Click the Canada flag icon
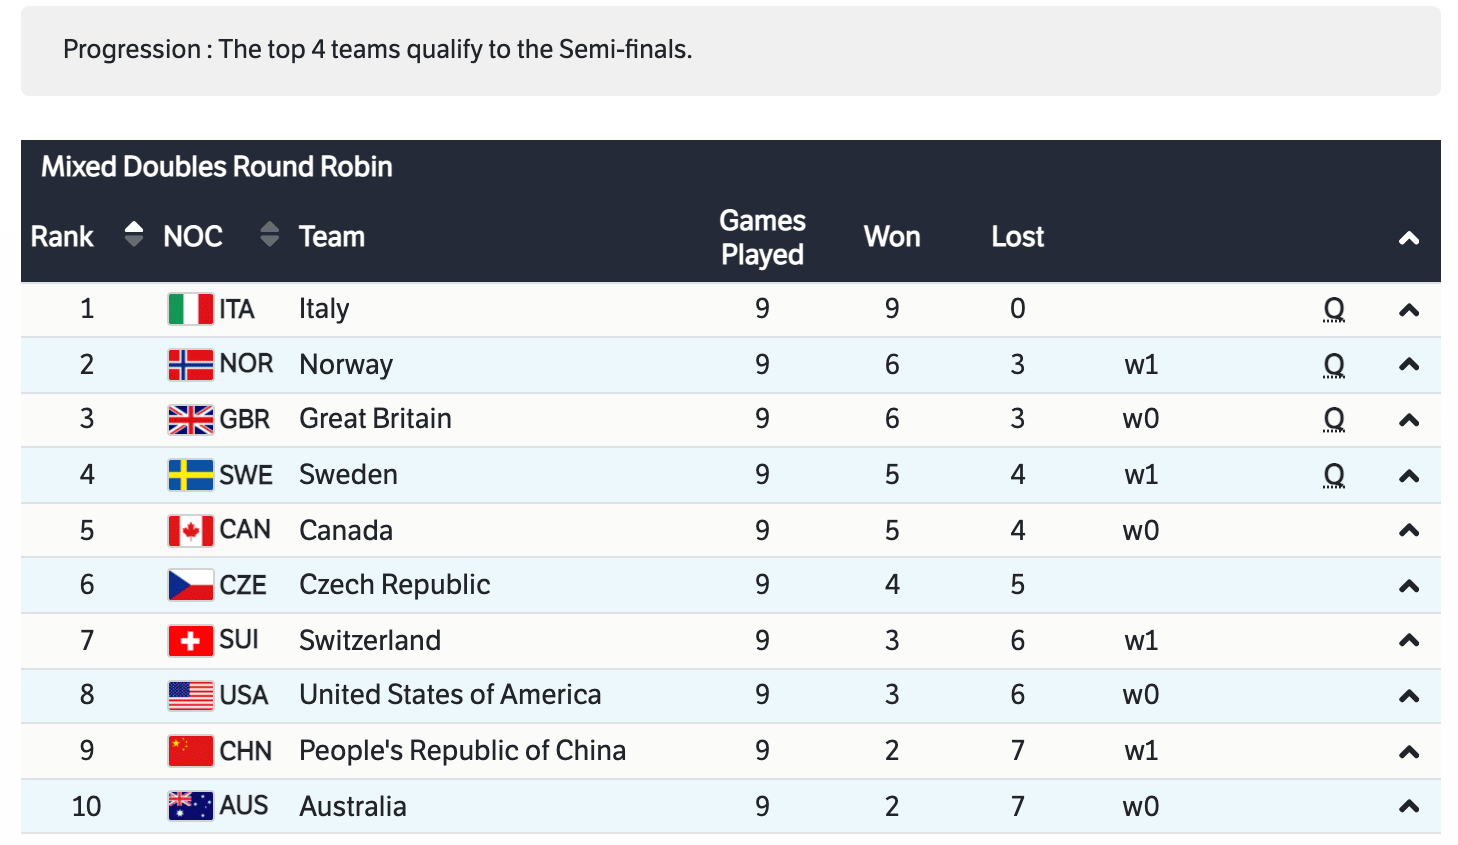The width and height of the screenshot is (1458, 845). point(190,531)
